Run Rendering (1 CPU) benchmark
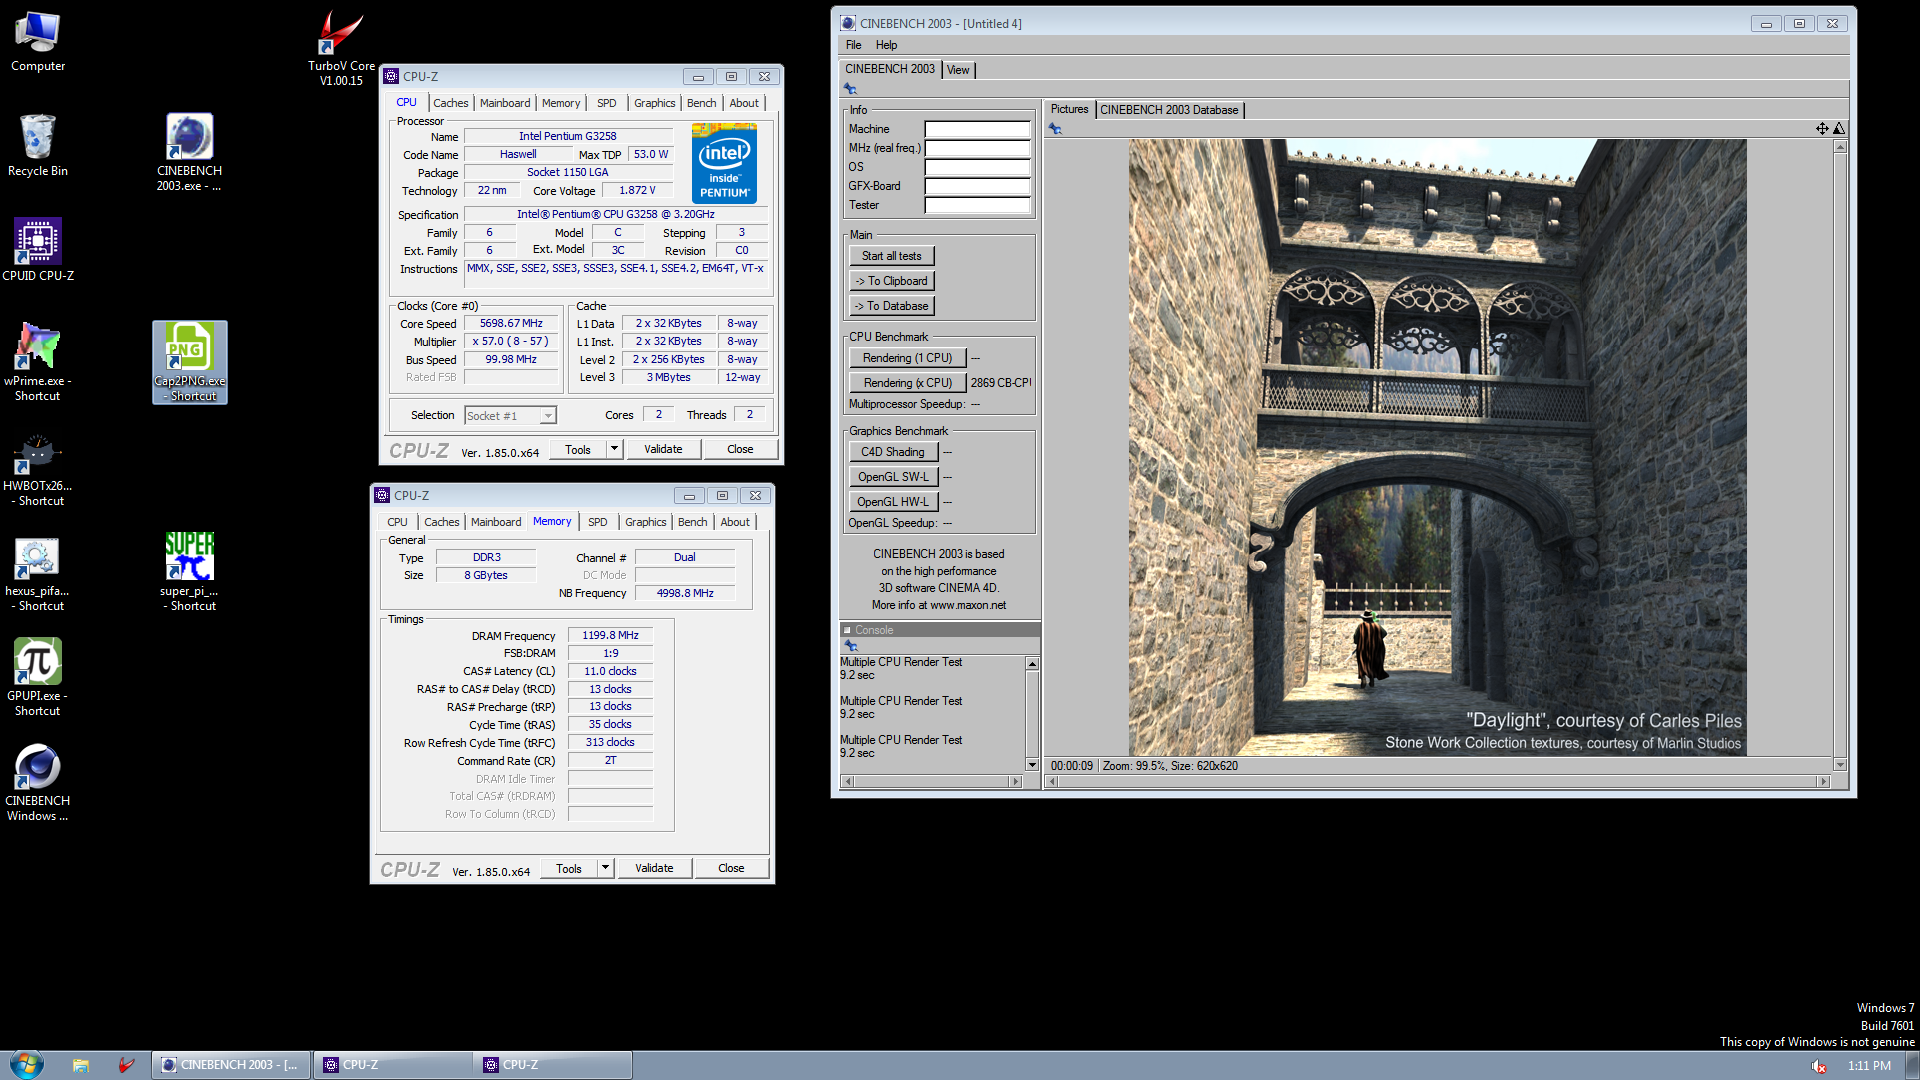This screenshot has width=1920, height=1080. pos(907,358)
